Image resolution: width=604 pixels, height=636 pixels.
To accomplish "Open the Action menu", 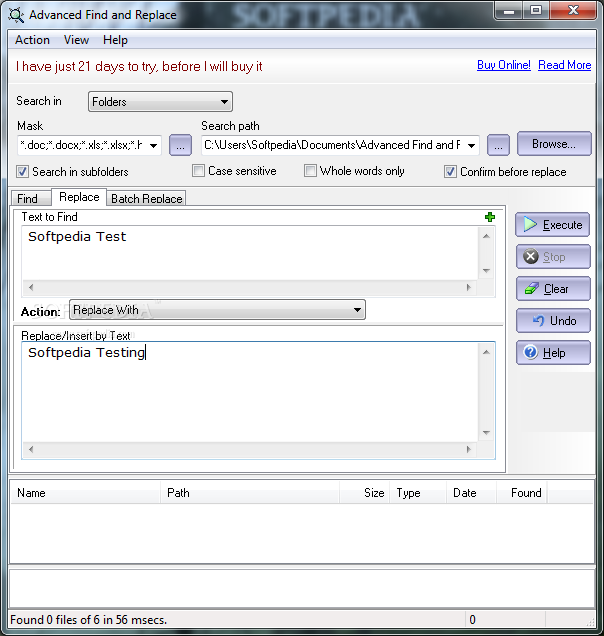I will coord(32,40).
